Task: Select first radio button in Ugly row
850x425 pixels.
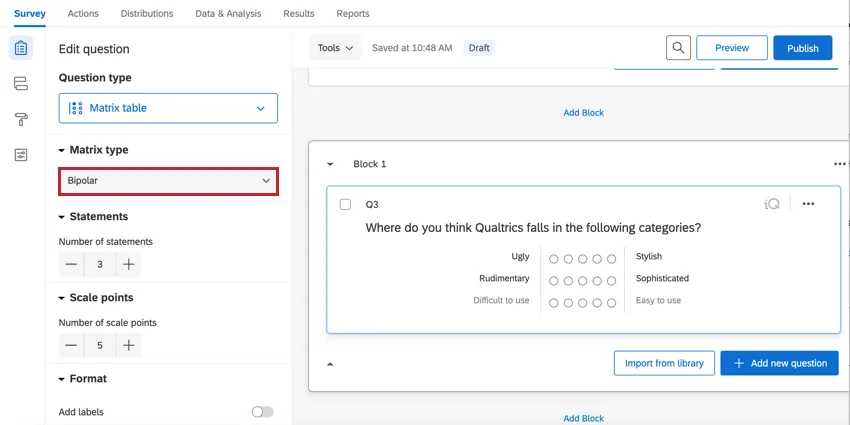Action: click(554, 259)
